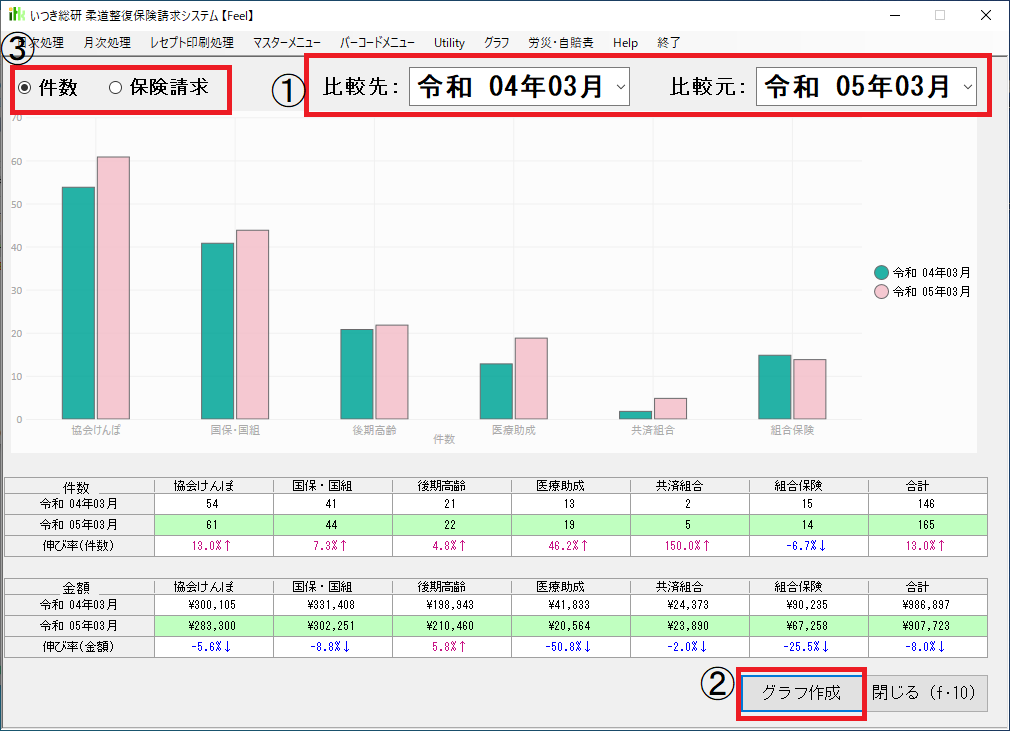Click the teal legend marker for 令和 04年03月
1012x731 pixels.
pyautogui.click(x=881, y=272)
